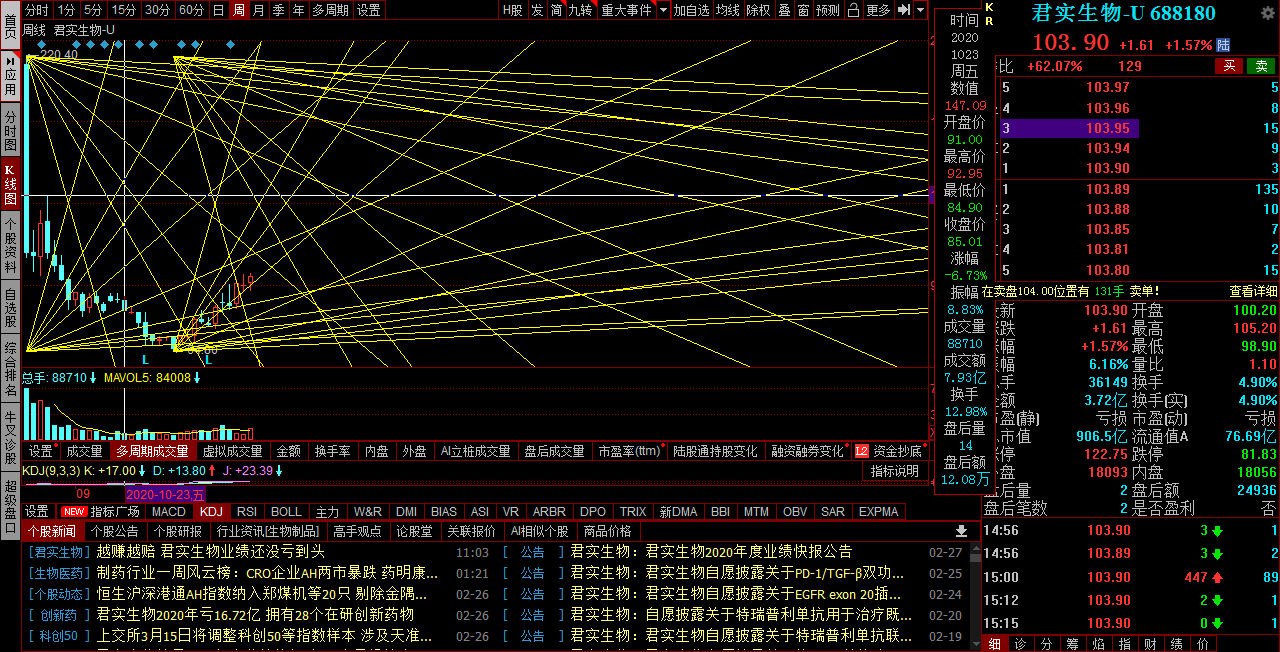Click the red 买 buy button

pyautogui.click(x=1229, y=66)
